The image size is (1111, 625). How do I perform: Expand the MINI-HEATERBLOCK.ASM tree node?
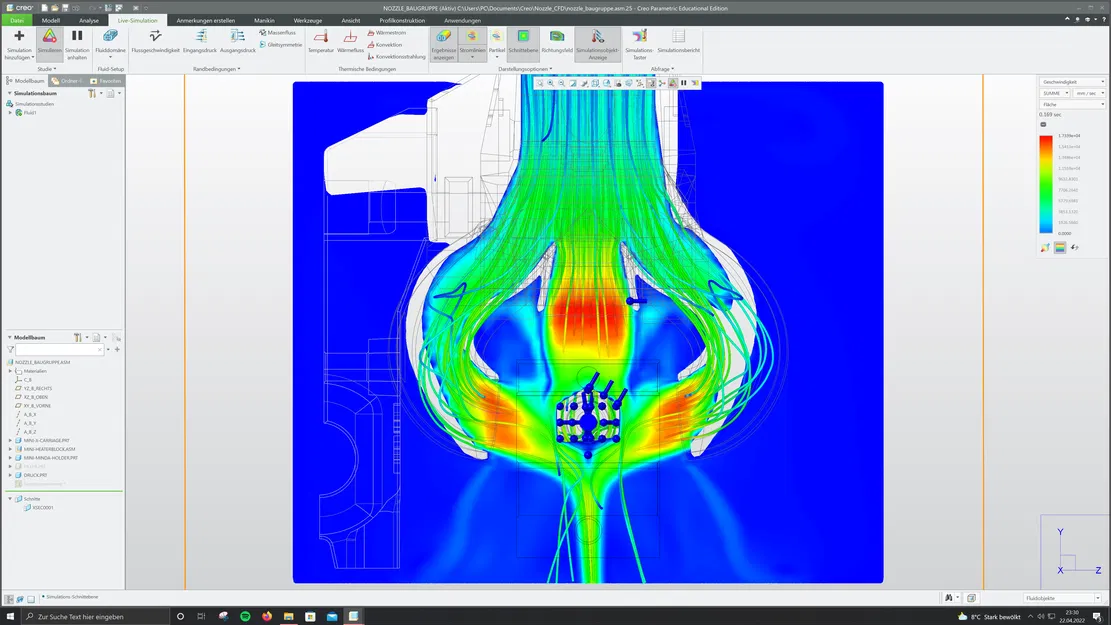click(x=10, y=449)
